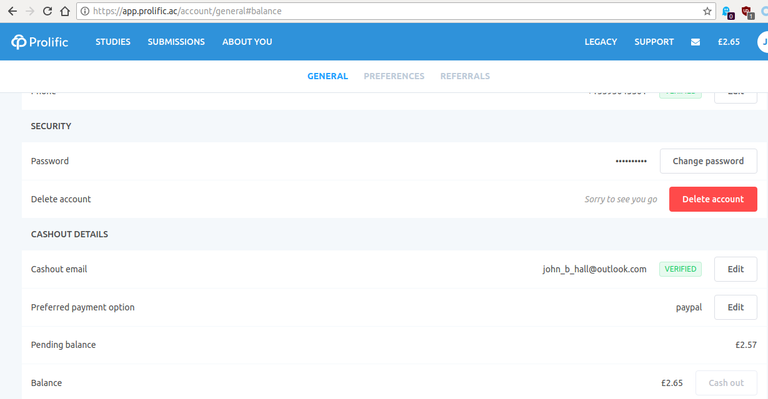768x399 pixels.
Task: Select the john_b_hall@outlook.com email text
Action: (595, 269)
